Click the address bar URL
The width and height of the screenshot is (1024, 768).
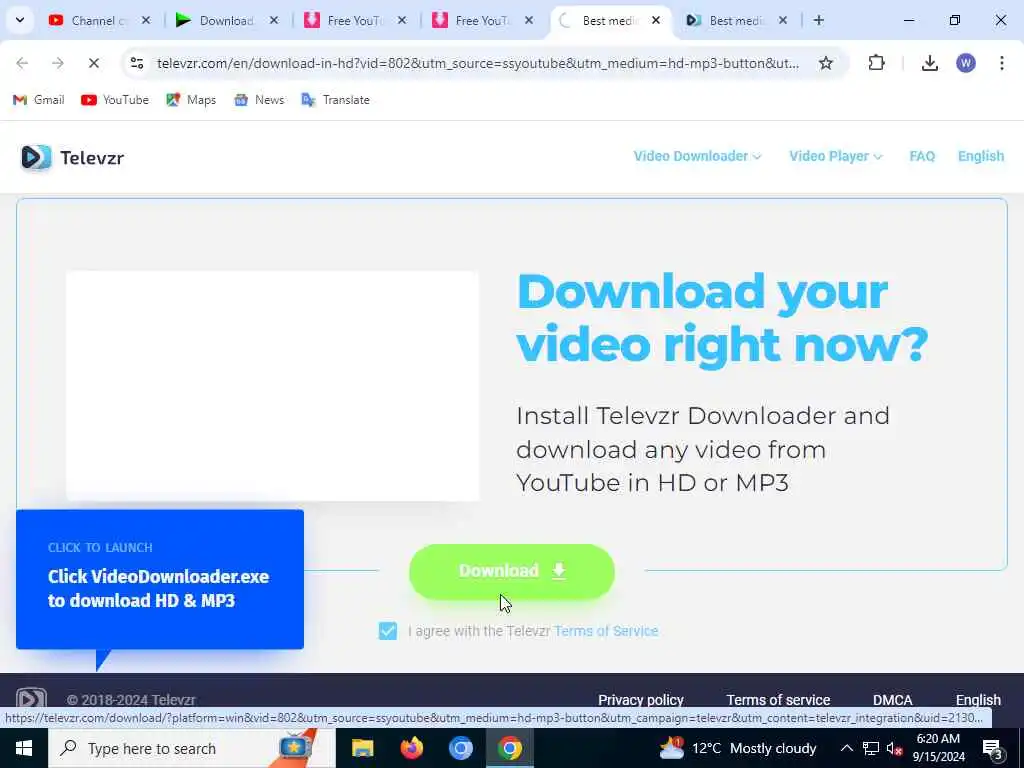(x=477, y=63)
